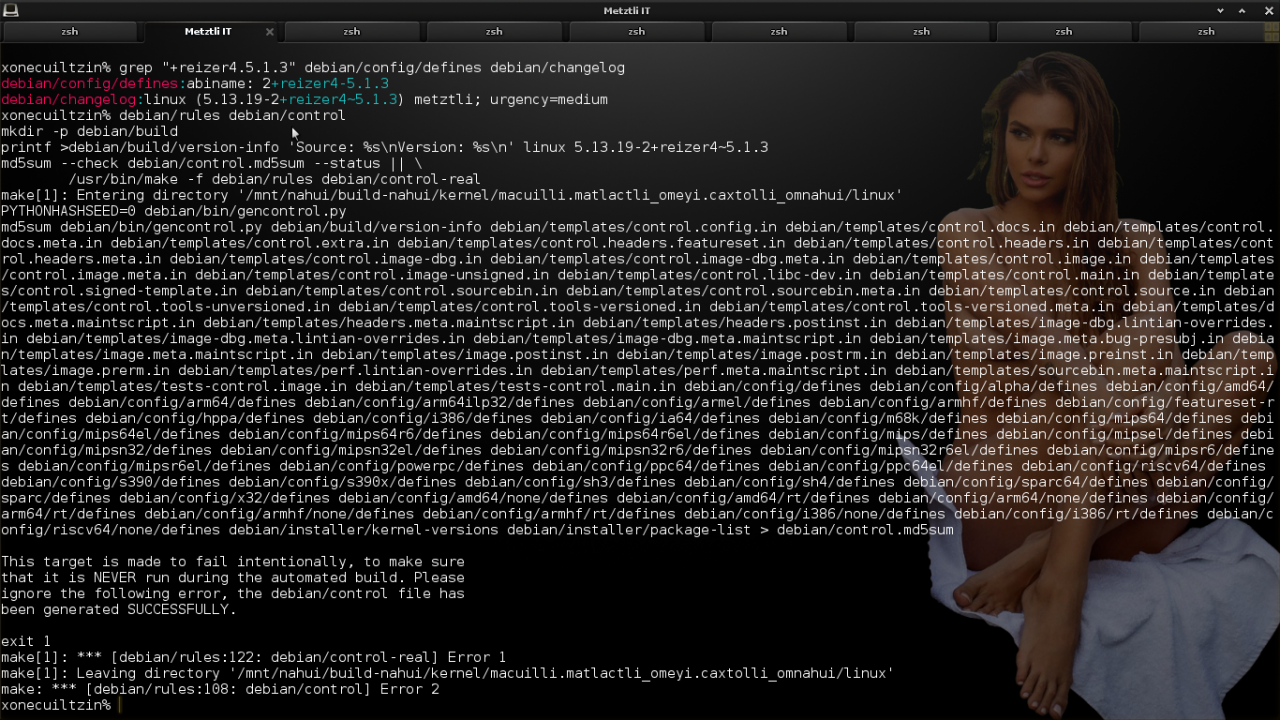Click the 'Entering directory' make[1] line

coord(452,196)
